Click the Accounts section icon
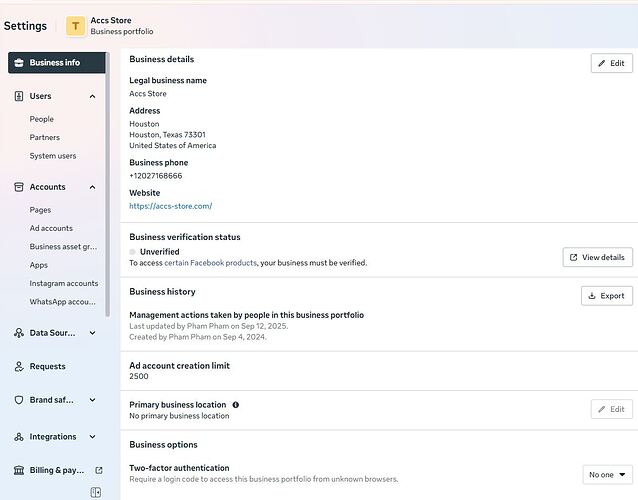 tap(19, 187)
